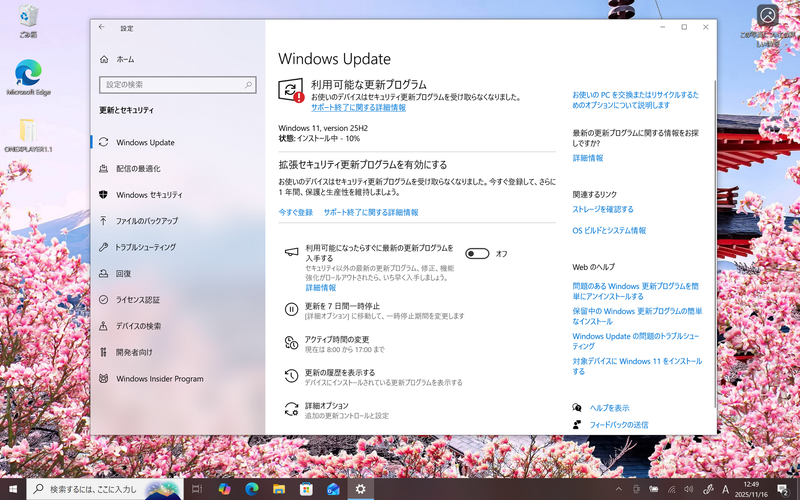Click the active hours clock icon

coord(291,343)
